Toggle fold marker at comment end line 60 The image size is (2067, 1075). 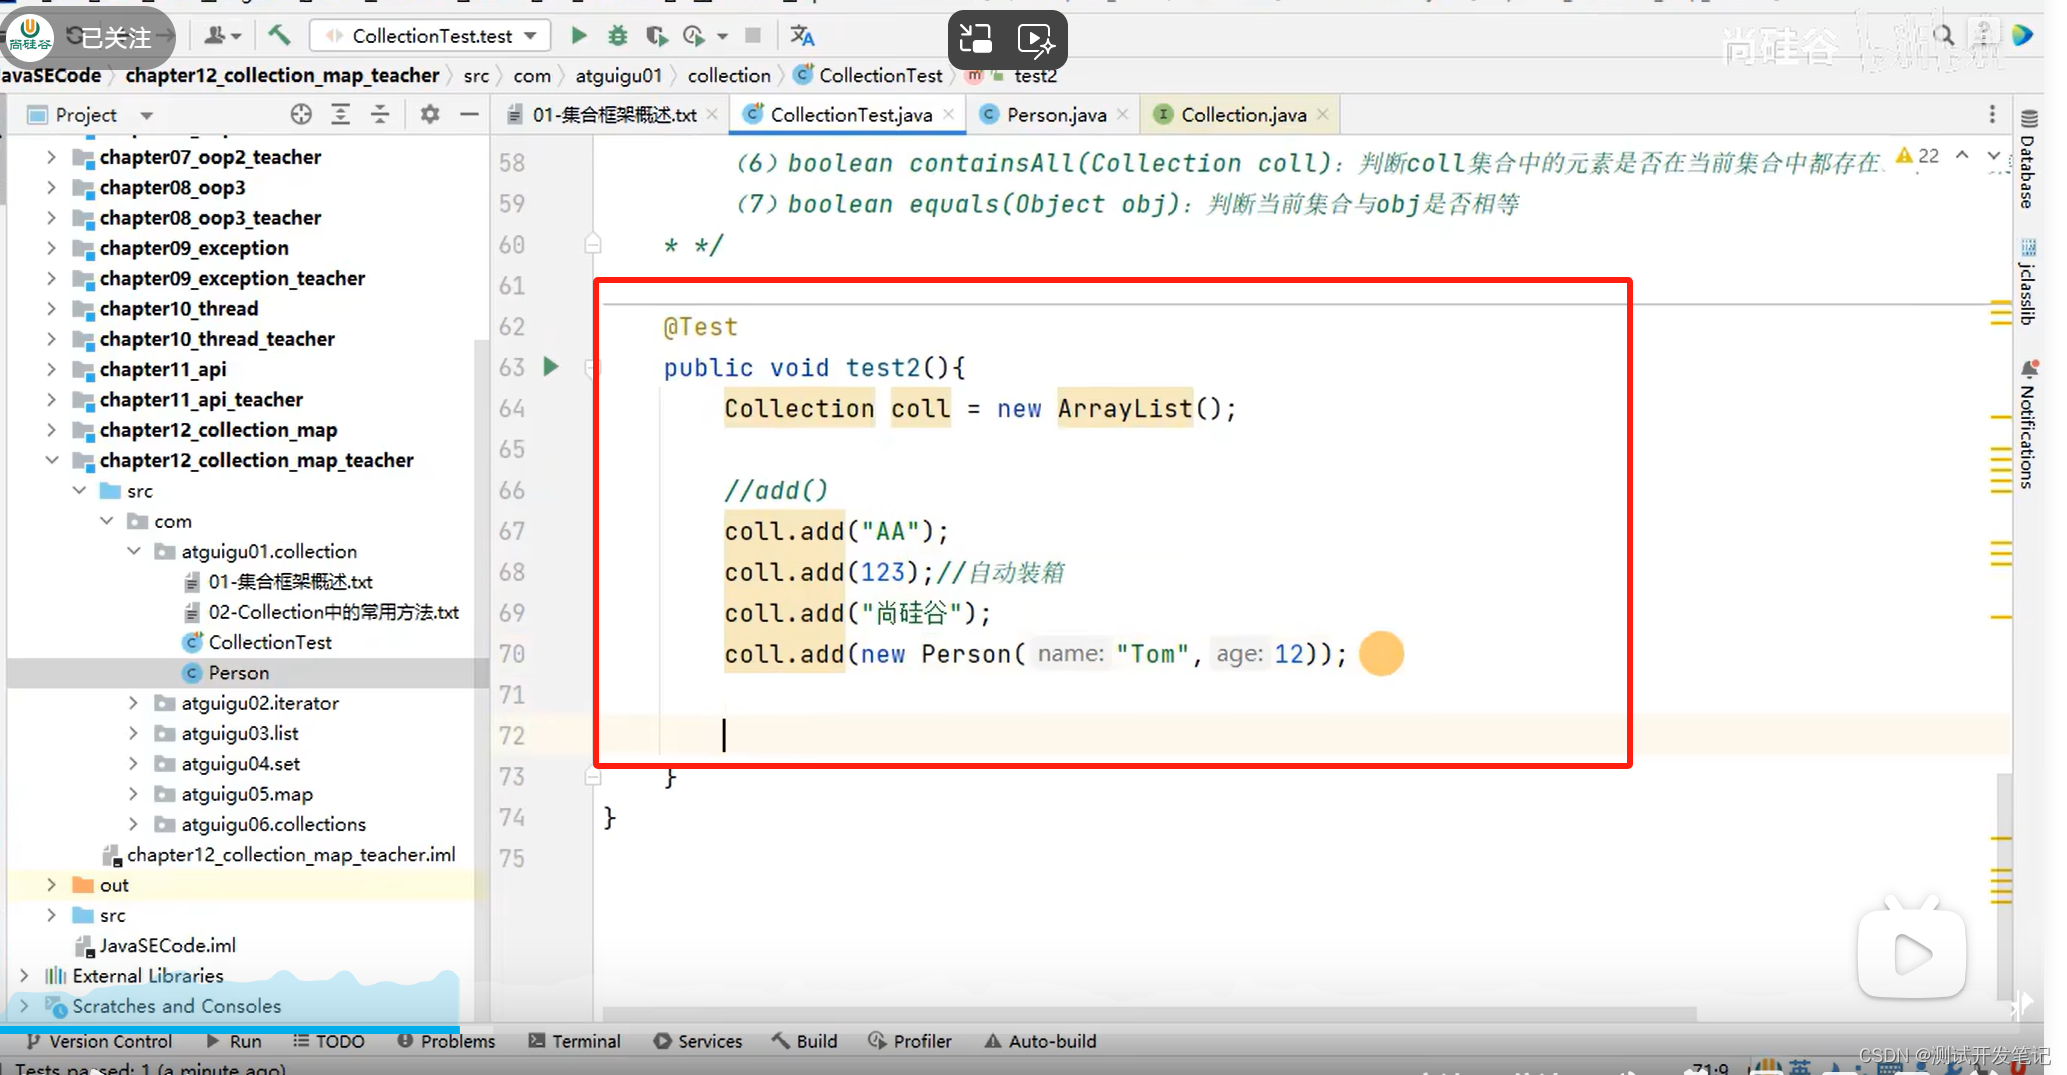(592, 244)
